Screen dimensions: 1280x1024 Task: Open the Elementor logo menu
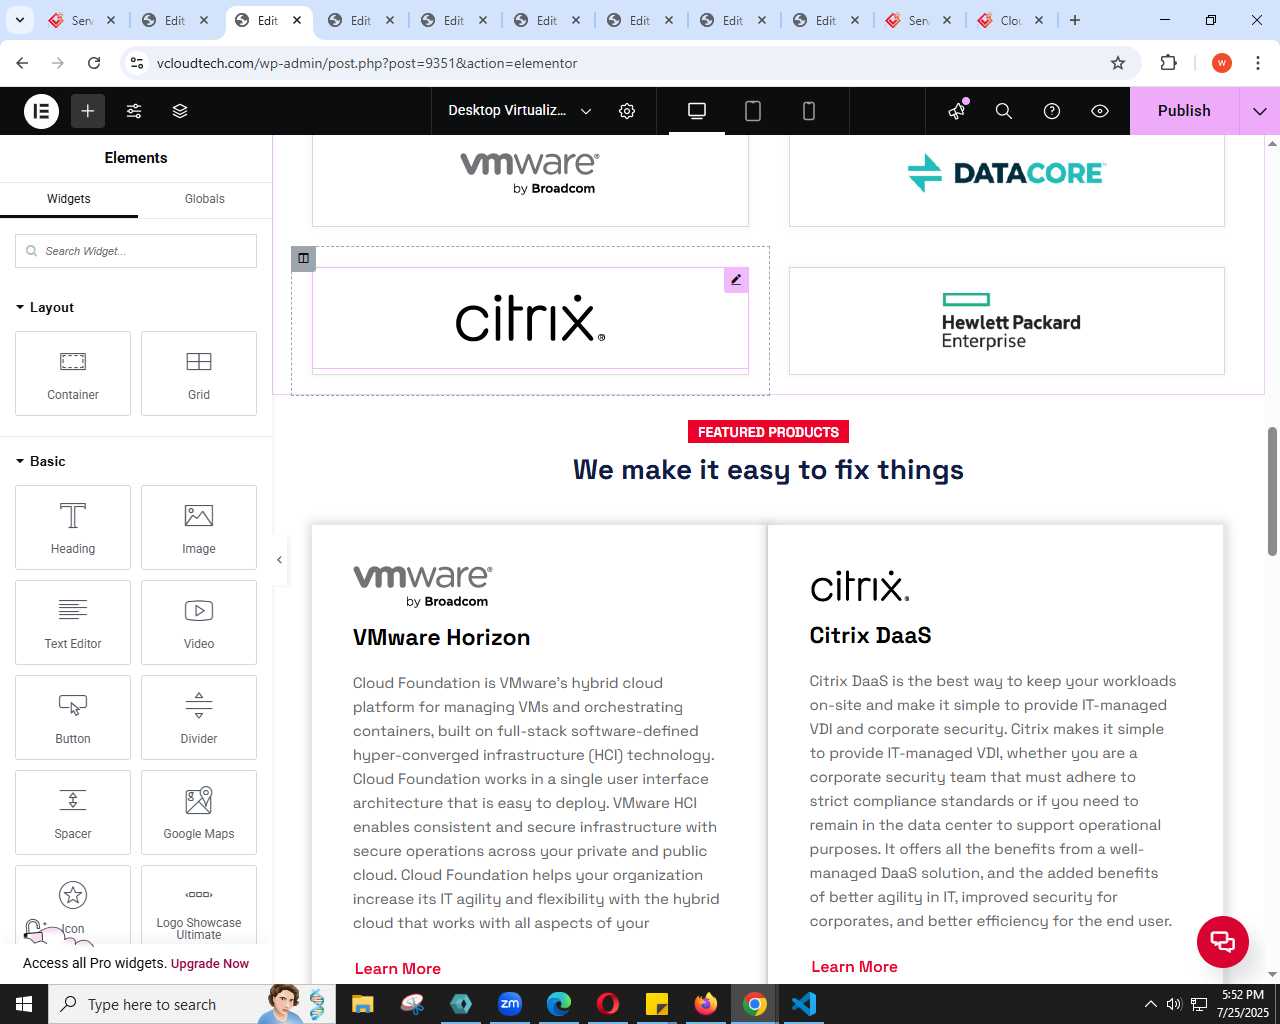pos(42,111)
